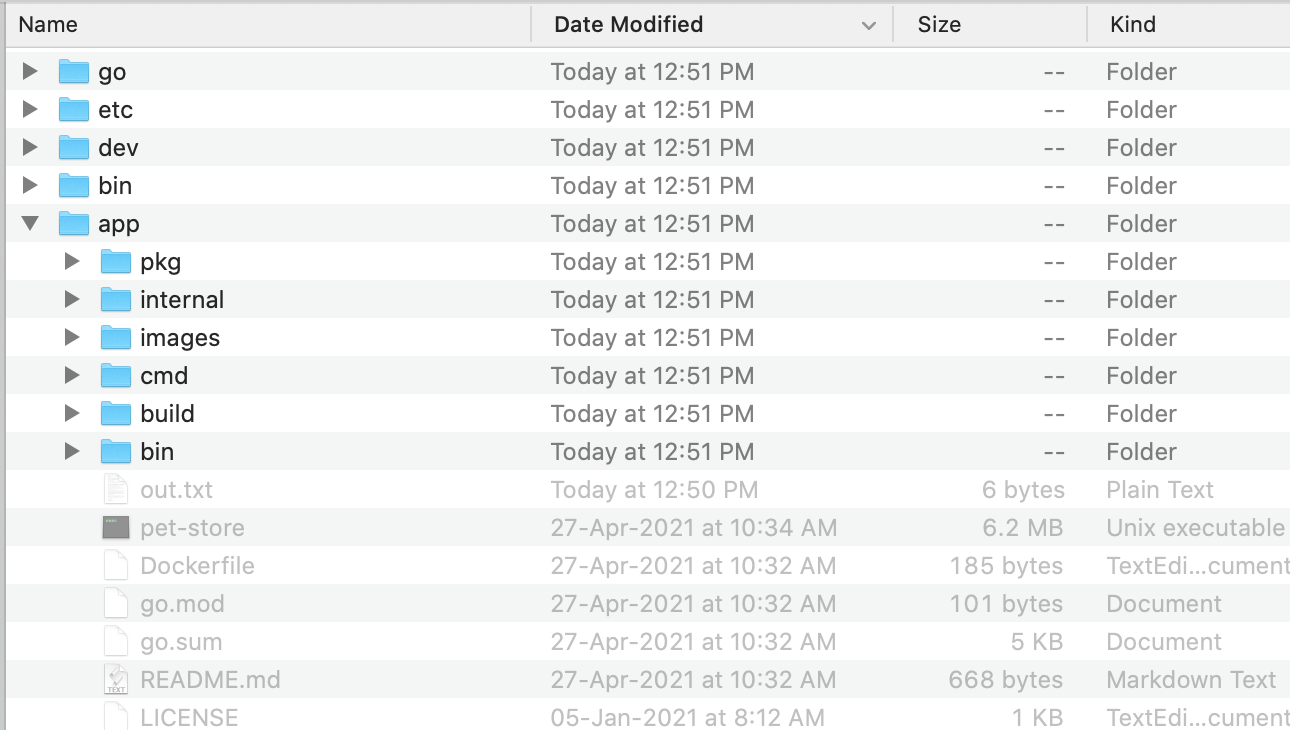This screenshot has width=1290, height=730.
Task: Select the pet-store Unix executable icon
Action: click(x=116, y=527)
